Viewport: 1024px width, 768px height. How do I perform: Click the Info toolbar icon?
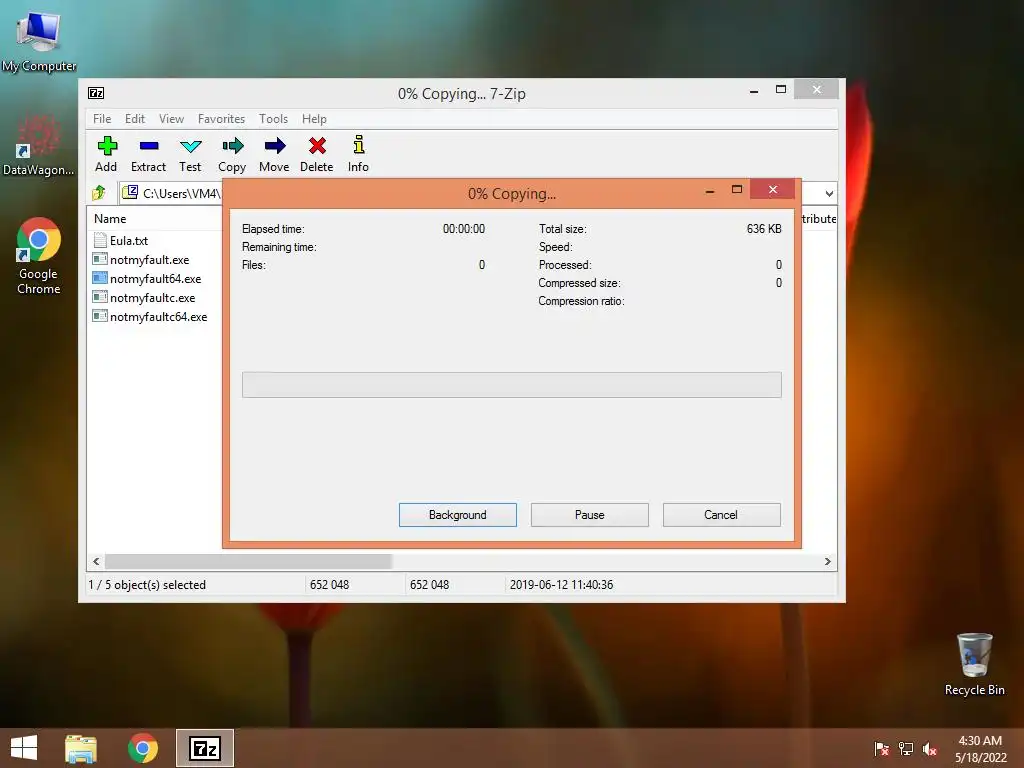pos(358,145)
